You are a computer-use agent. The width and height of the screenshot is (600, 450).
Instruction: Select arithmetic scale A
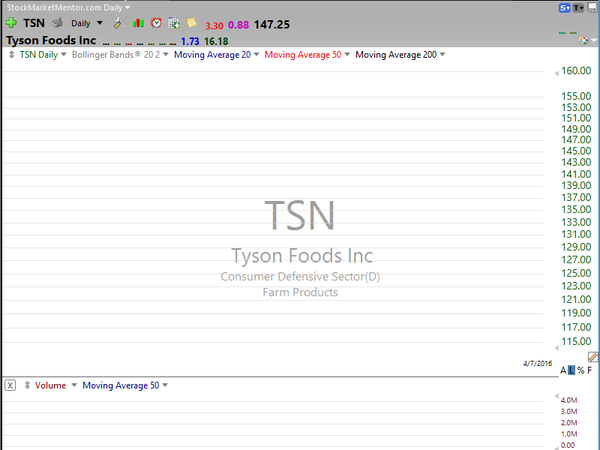pos(563,370)
